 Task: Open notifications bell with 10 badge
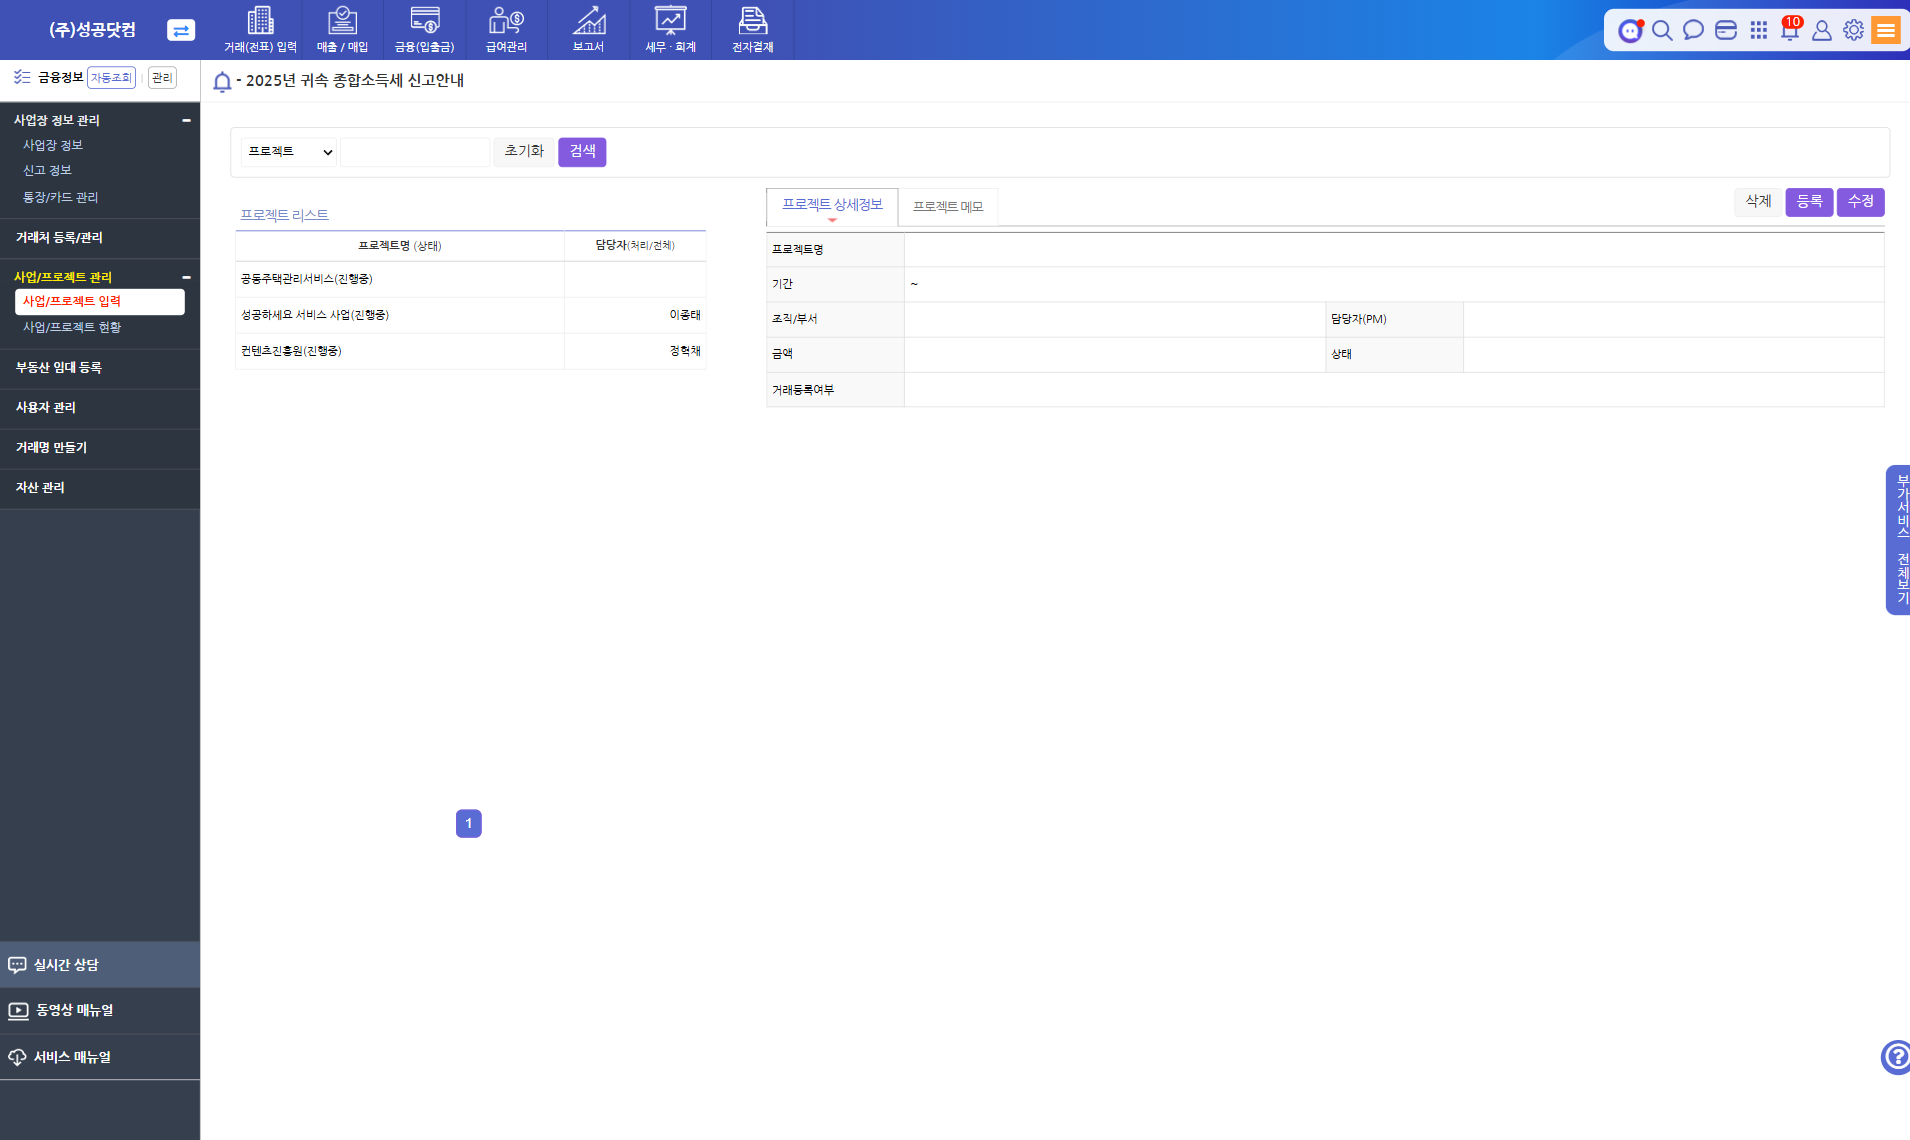click(x=1790, y=29)
